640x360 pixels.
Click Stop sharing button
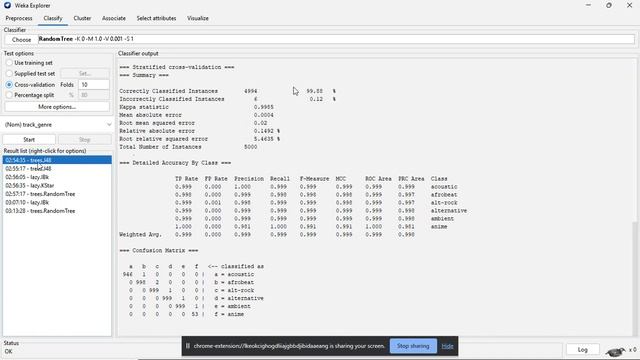coord(413,346)
